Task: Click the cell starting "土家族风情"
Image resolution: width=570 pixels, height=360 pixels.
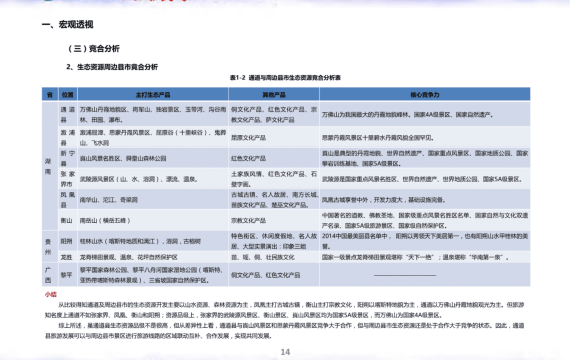Action: tap(274, 179)
